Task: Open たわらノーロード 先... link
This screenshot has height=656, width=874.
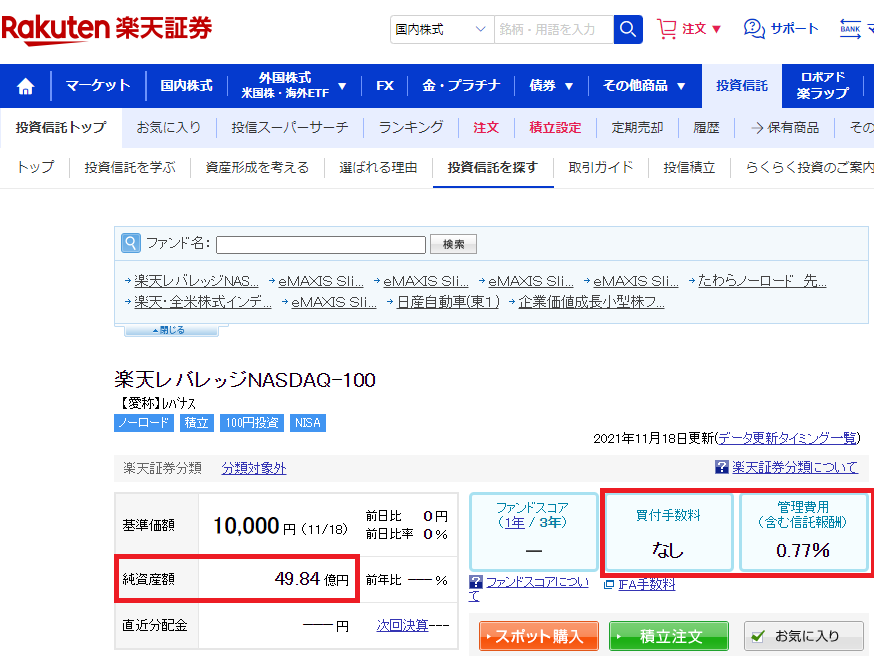Action: point(762,281)
